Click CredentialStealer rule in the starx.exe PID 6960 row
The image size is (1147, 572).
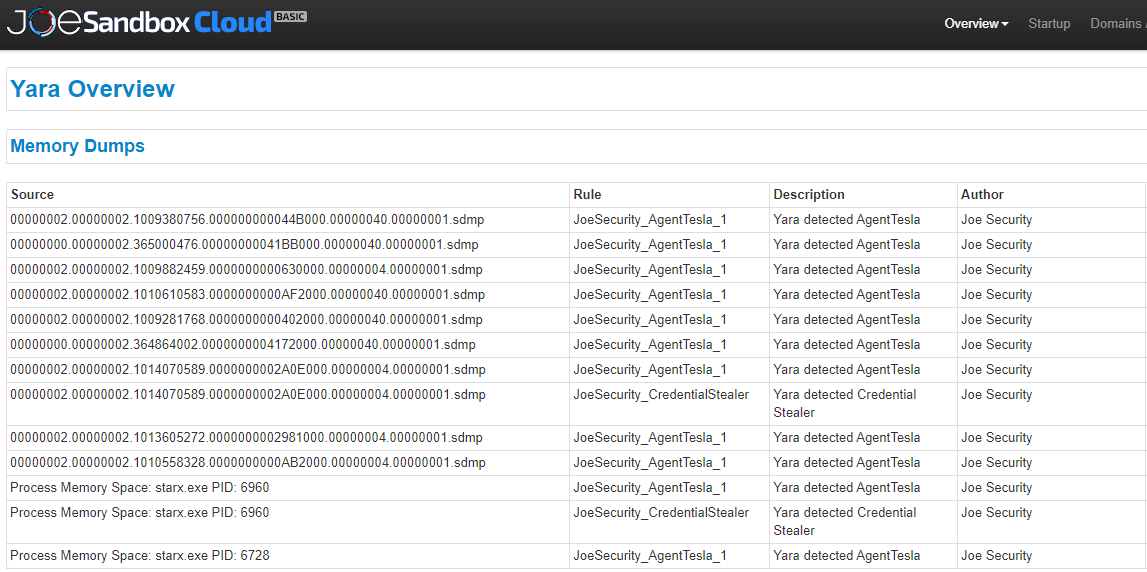point(661,512)
